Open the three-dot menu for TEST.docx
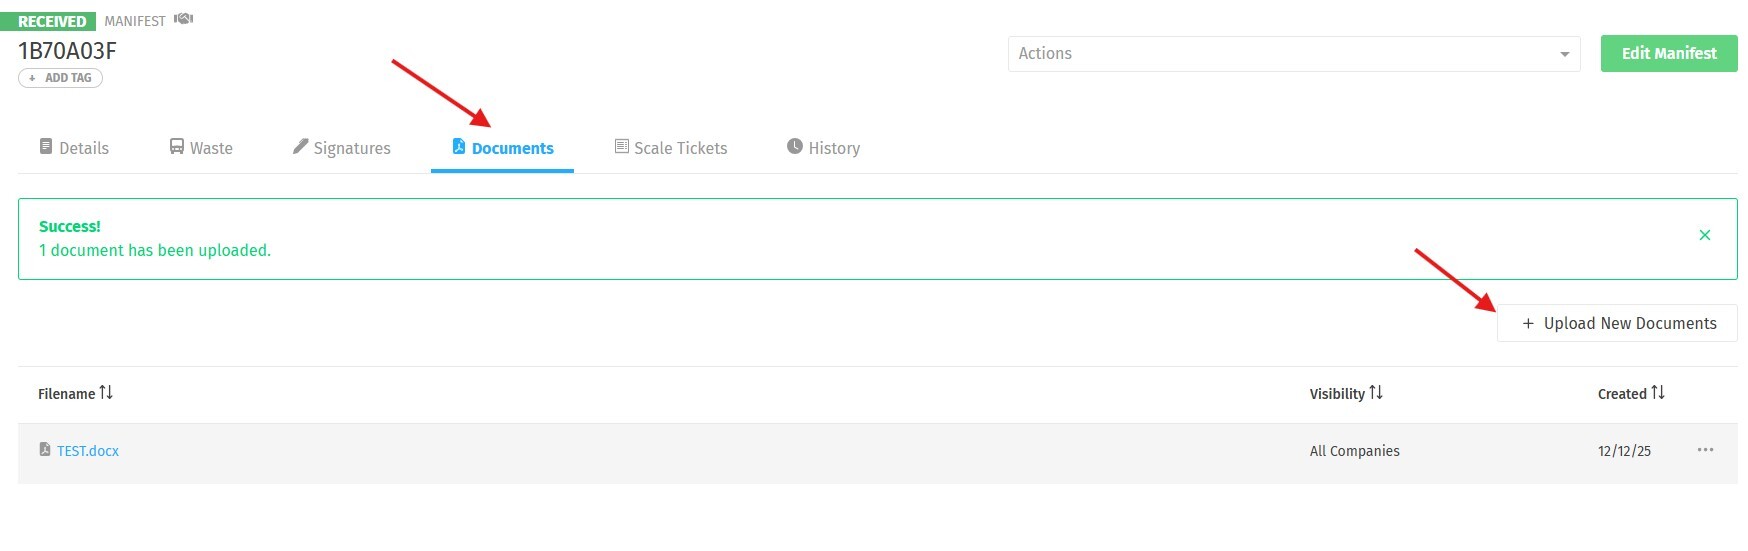 tap(1705, 450)
